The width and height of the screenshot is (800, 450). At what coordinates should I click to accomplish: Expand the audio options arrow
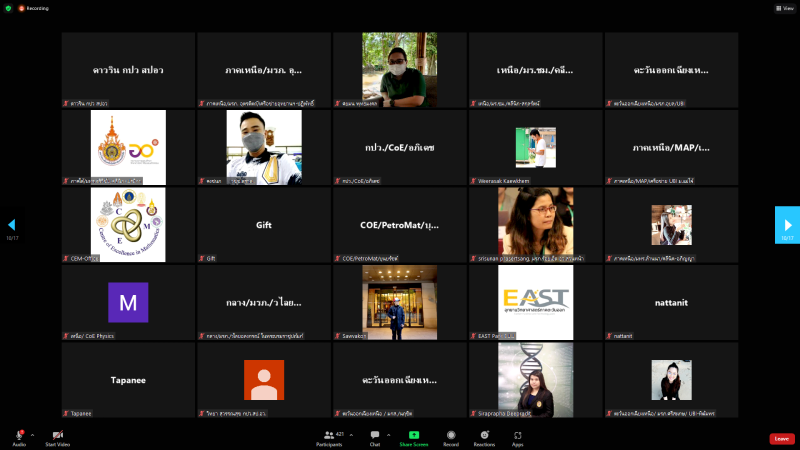click(32, 434)
